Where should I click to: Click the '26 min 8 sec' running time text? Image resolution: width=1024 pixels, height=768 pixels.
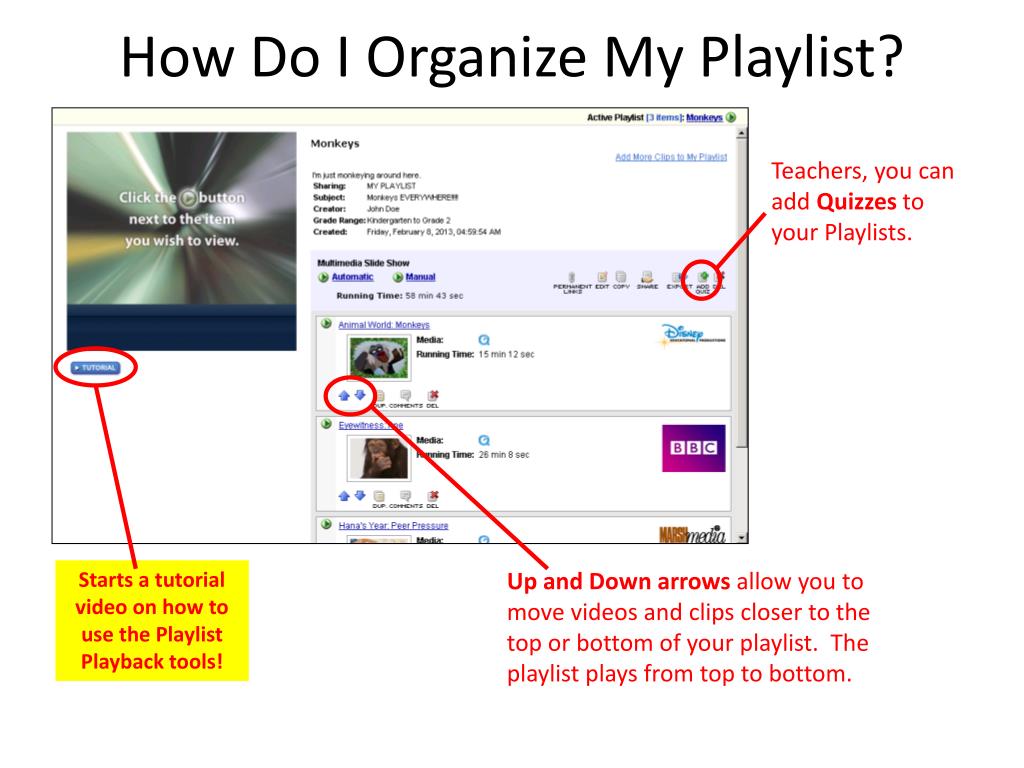[504, 455]
